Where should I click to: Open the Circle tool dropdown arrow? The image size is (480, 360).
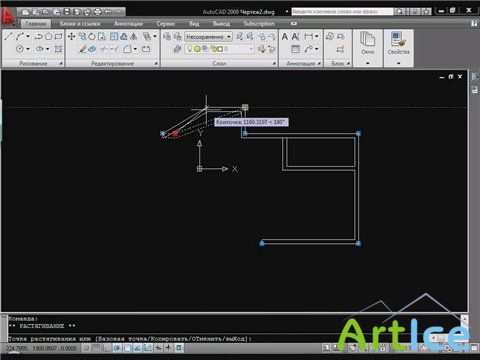click(x=28, y=49)
